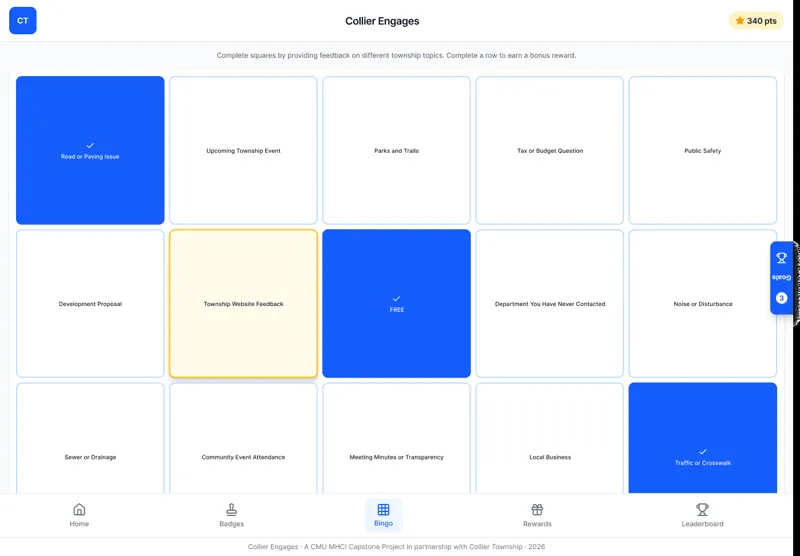Choose the Parks and Trails square

point(396,150)
